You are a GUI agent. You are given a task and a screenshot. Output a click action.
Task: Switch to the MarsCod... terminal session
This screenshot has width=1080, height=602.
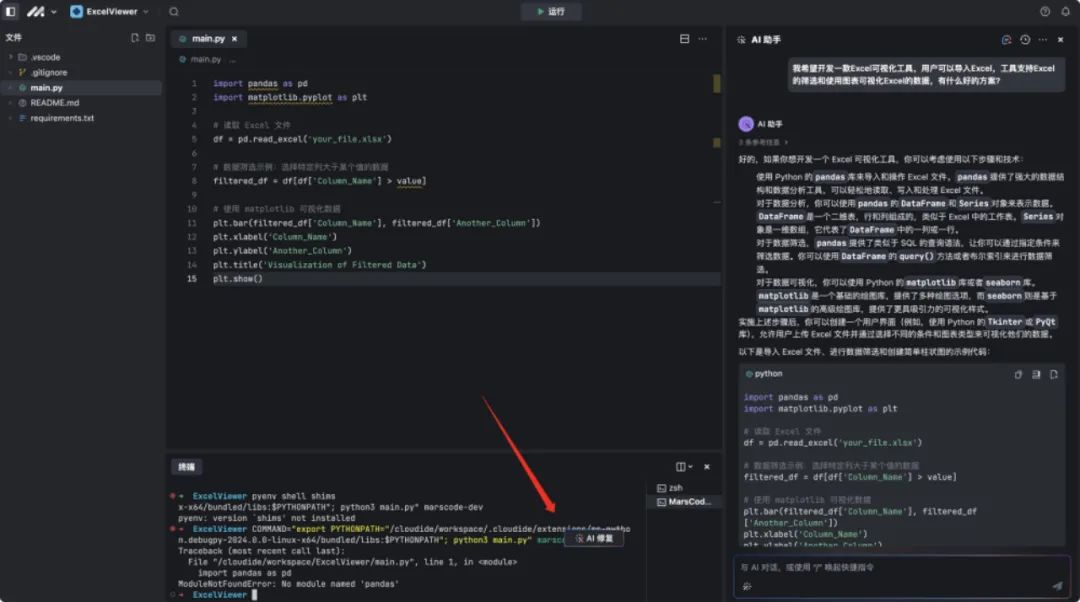(x=683, y=501)
